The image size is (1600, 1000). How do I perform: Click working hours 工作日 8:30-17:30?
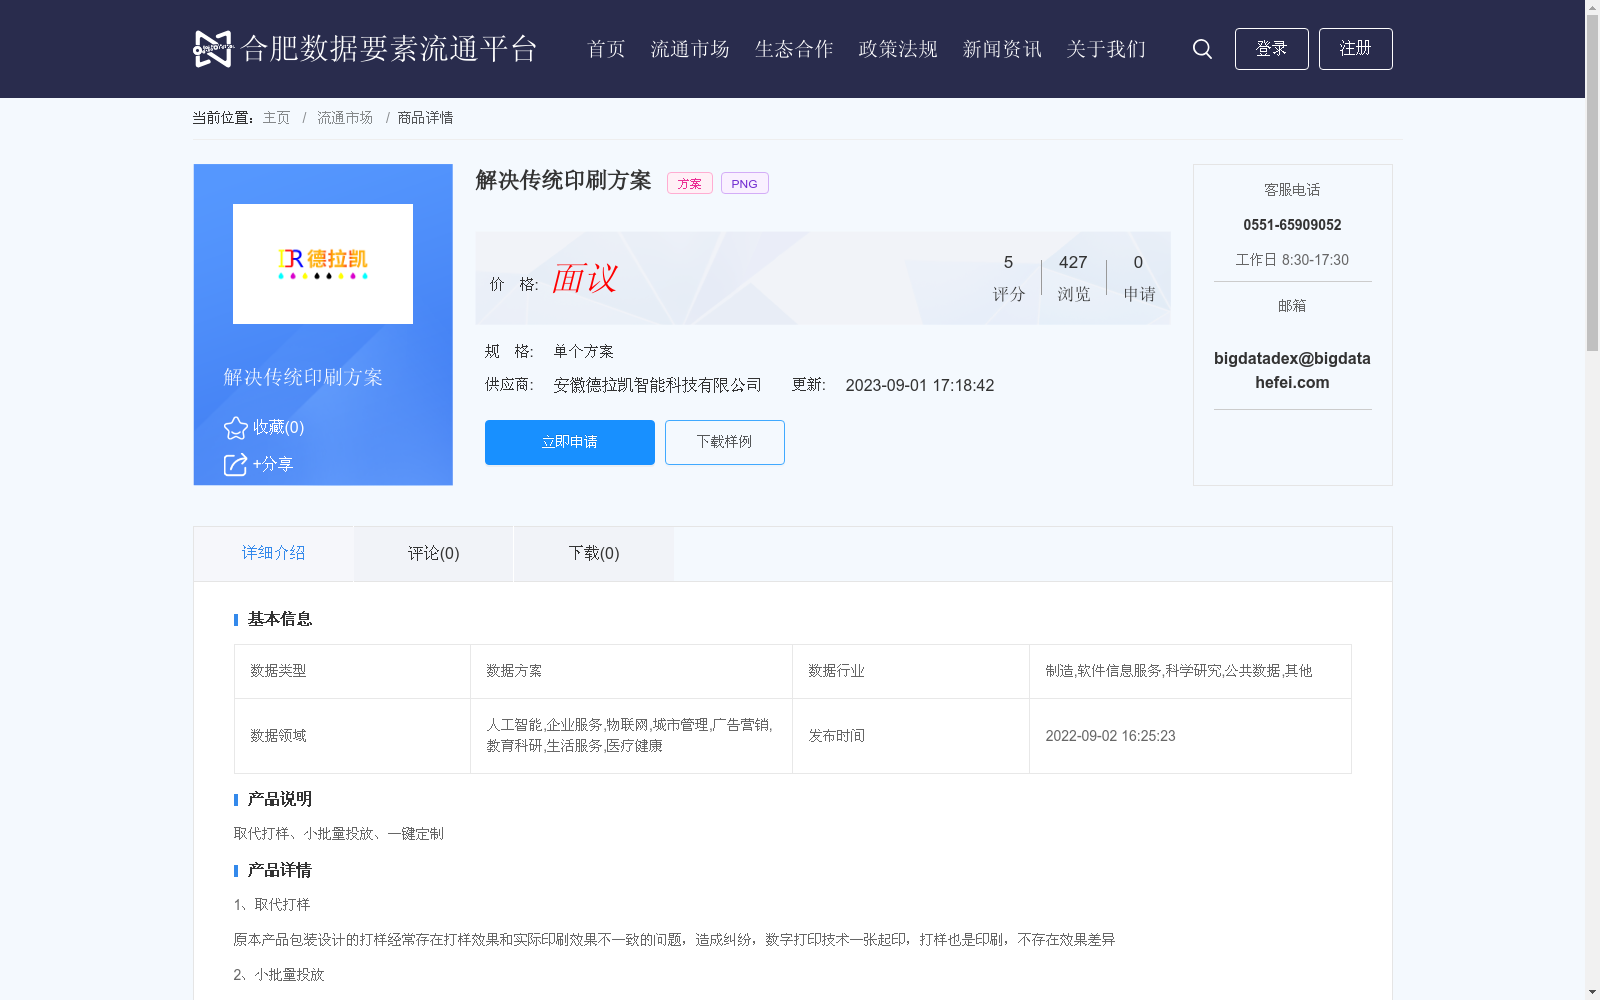tap(1292, 260)
